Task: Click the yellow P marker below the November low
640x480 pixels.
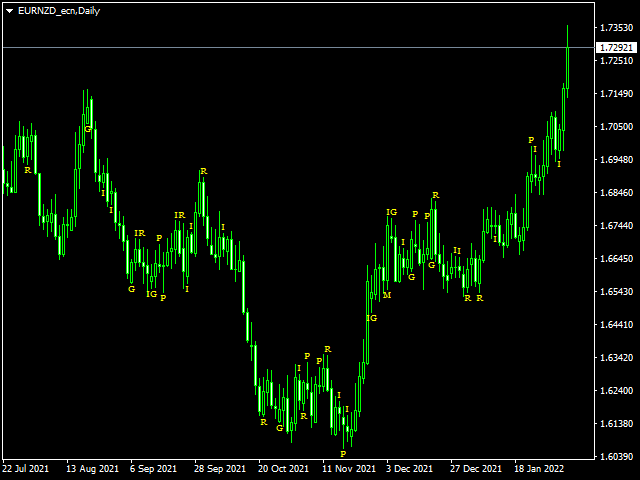Action: click(x=343, y=453)
